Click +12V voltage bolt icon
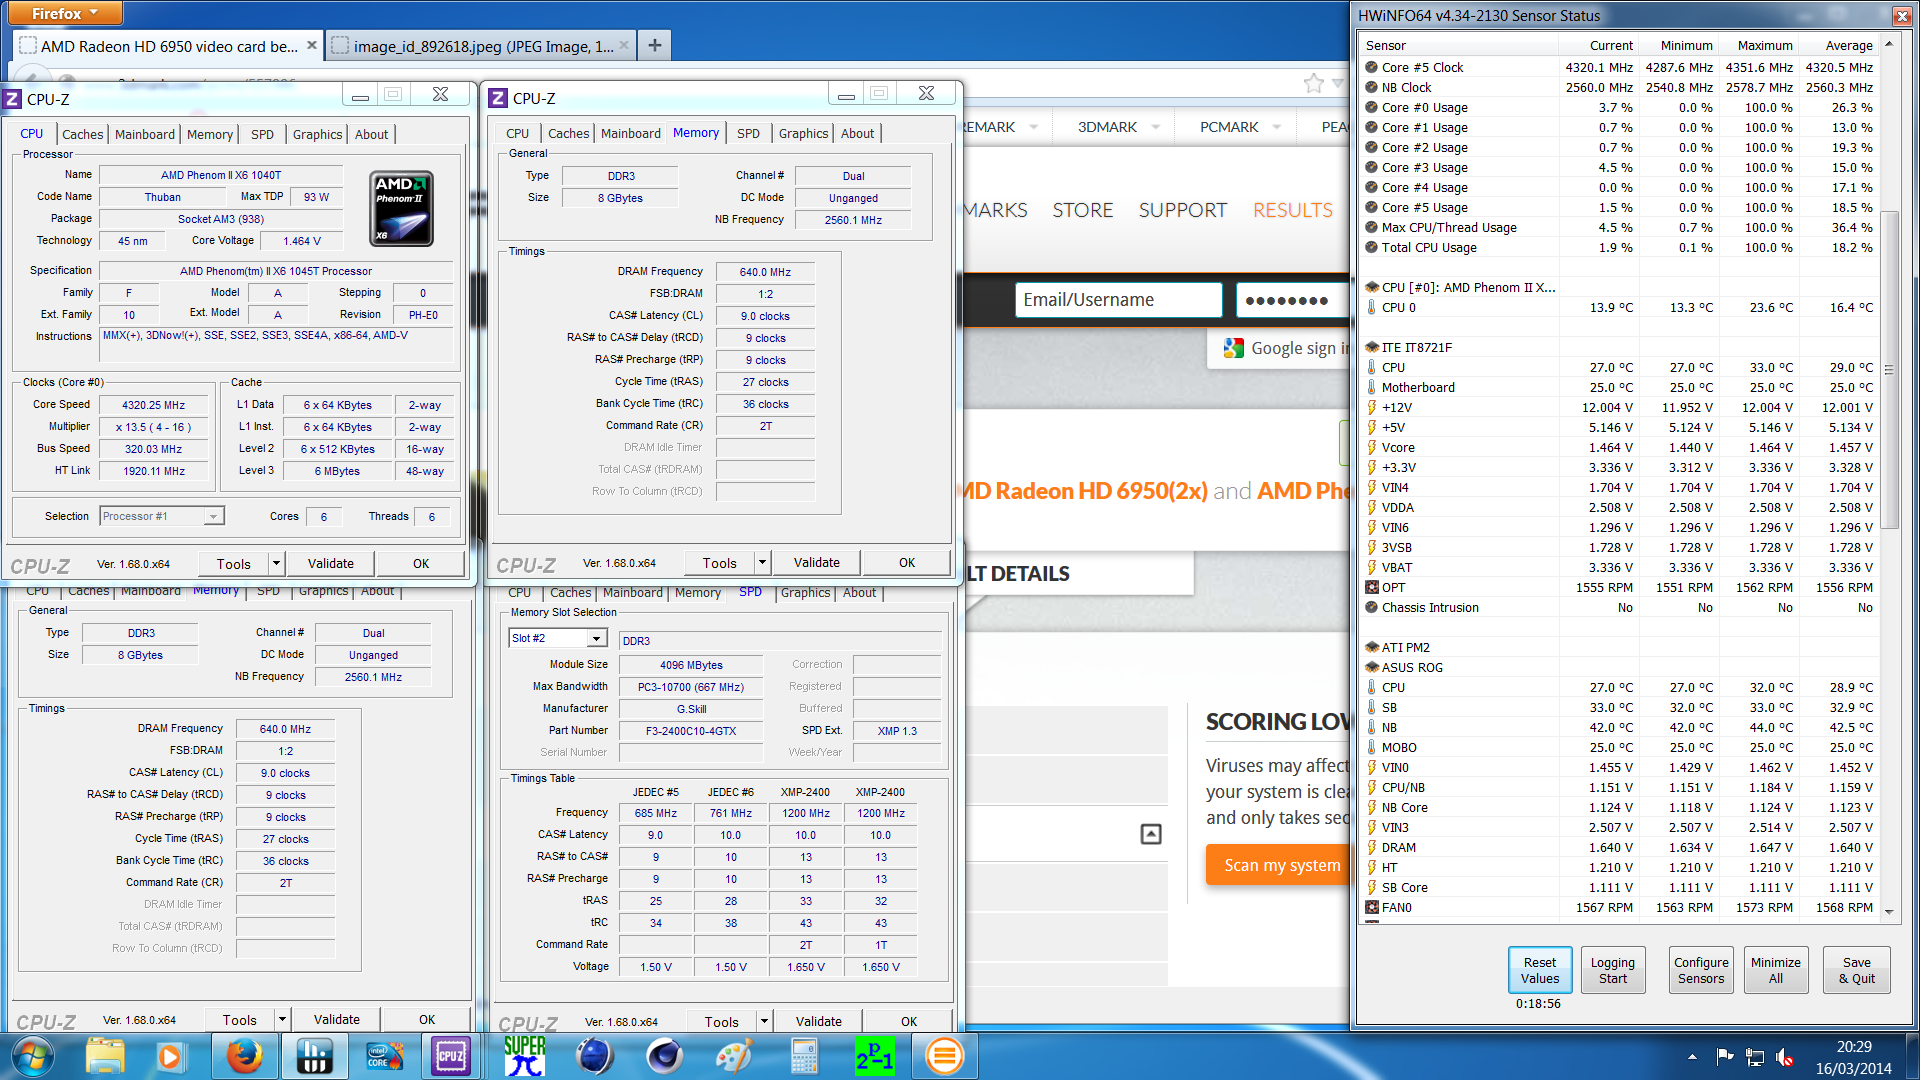The width and height of the screenshot is (1920, 1080). coord(1372,407)
